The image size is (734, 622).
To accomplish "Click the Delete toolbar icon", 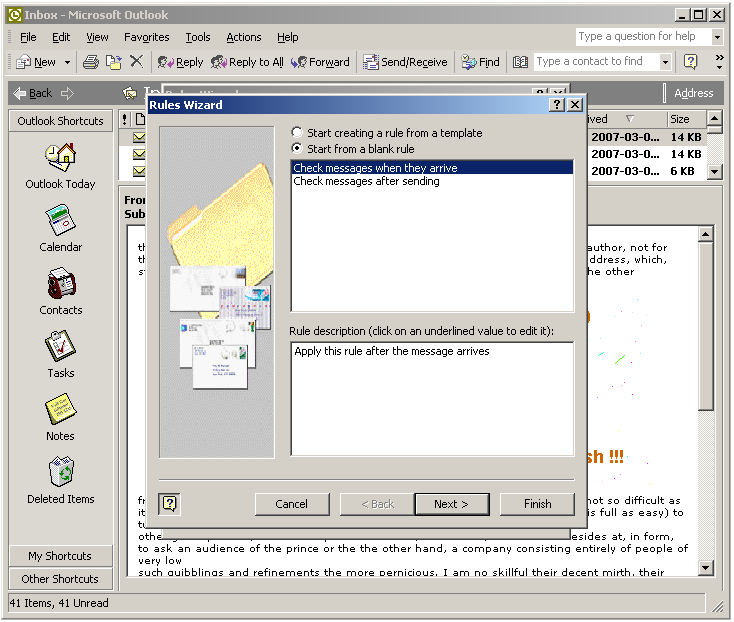I will 136,61.
